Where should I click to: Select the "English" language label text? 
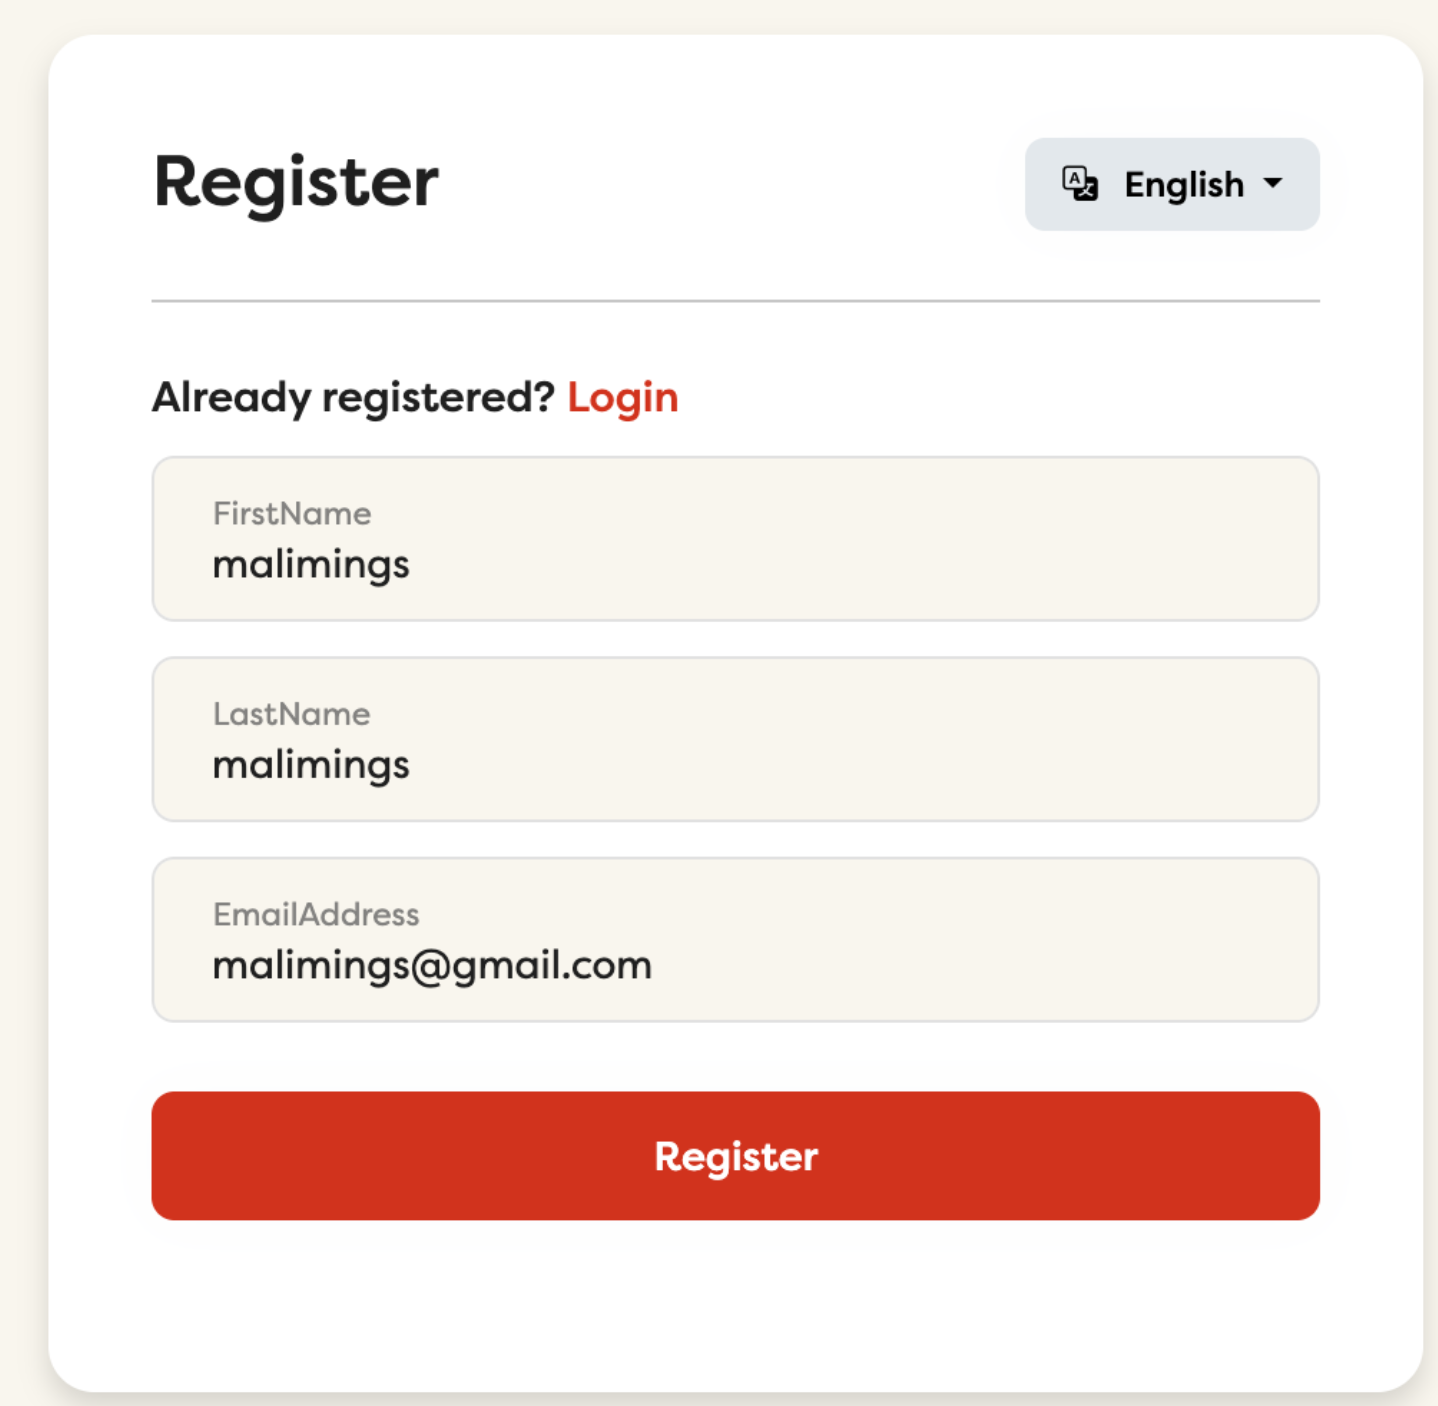coord(1184,185)
